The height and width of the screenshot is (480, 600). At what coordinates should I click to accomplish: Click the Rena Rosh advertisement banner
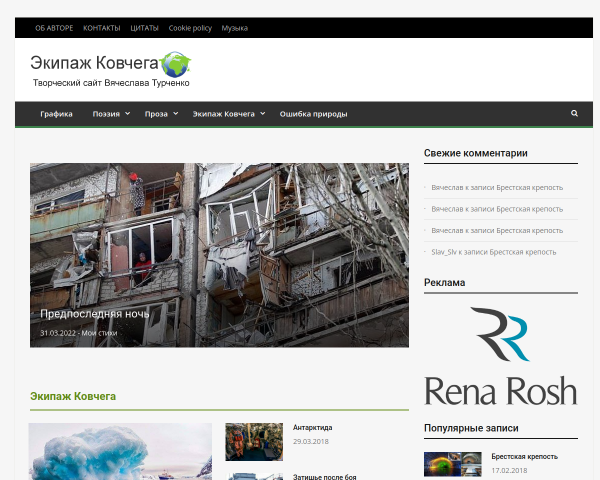tap(501, 356)
